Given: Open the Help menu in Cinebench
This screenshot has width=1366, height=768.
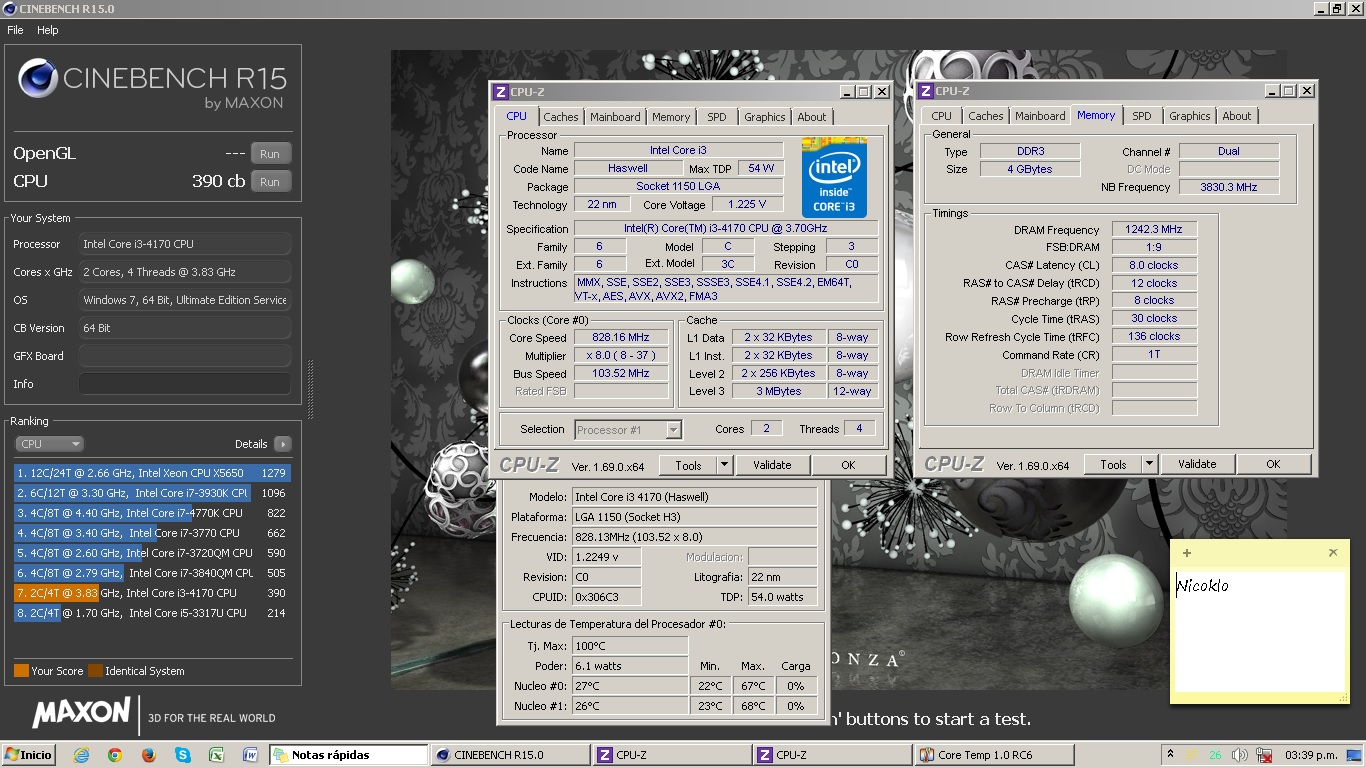Looking at the screenshot, I should coord(48,30).
